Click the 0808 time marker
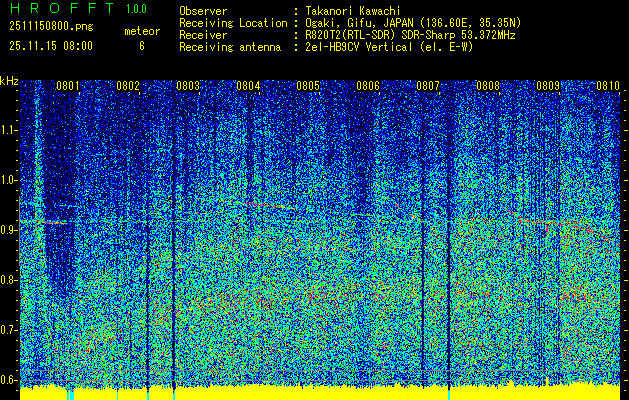Image resolution: width=629 pixels, height=400 pixels. pyautogui.click(x=488, y=86)
